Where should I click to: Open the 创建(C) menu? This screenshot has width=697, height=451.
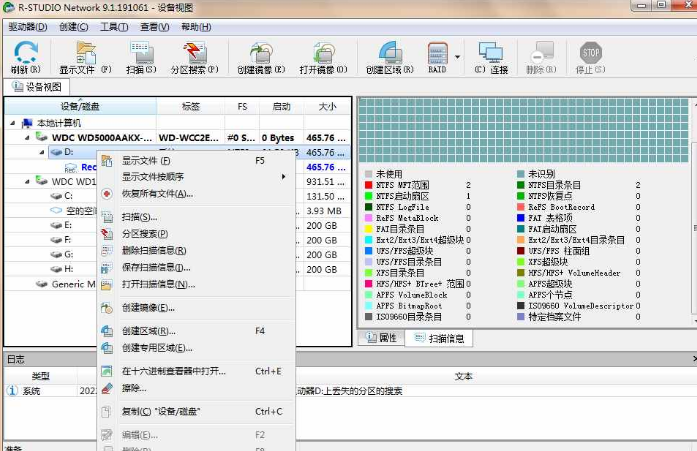73,27
